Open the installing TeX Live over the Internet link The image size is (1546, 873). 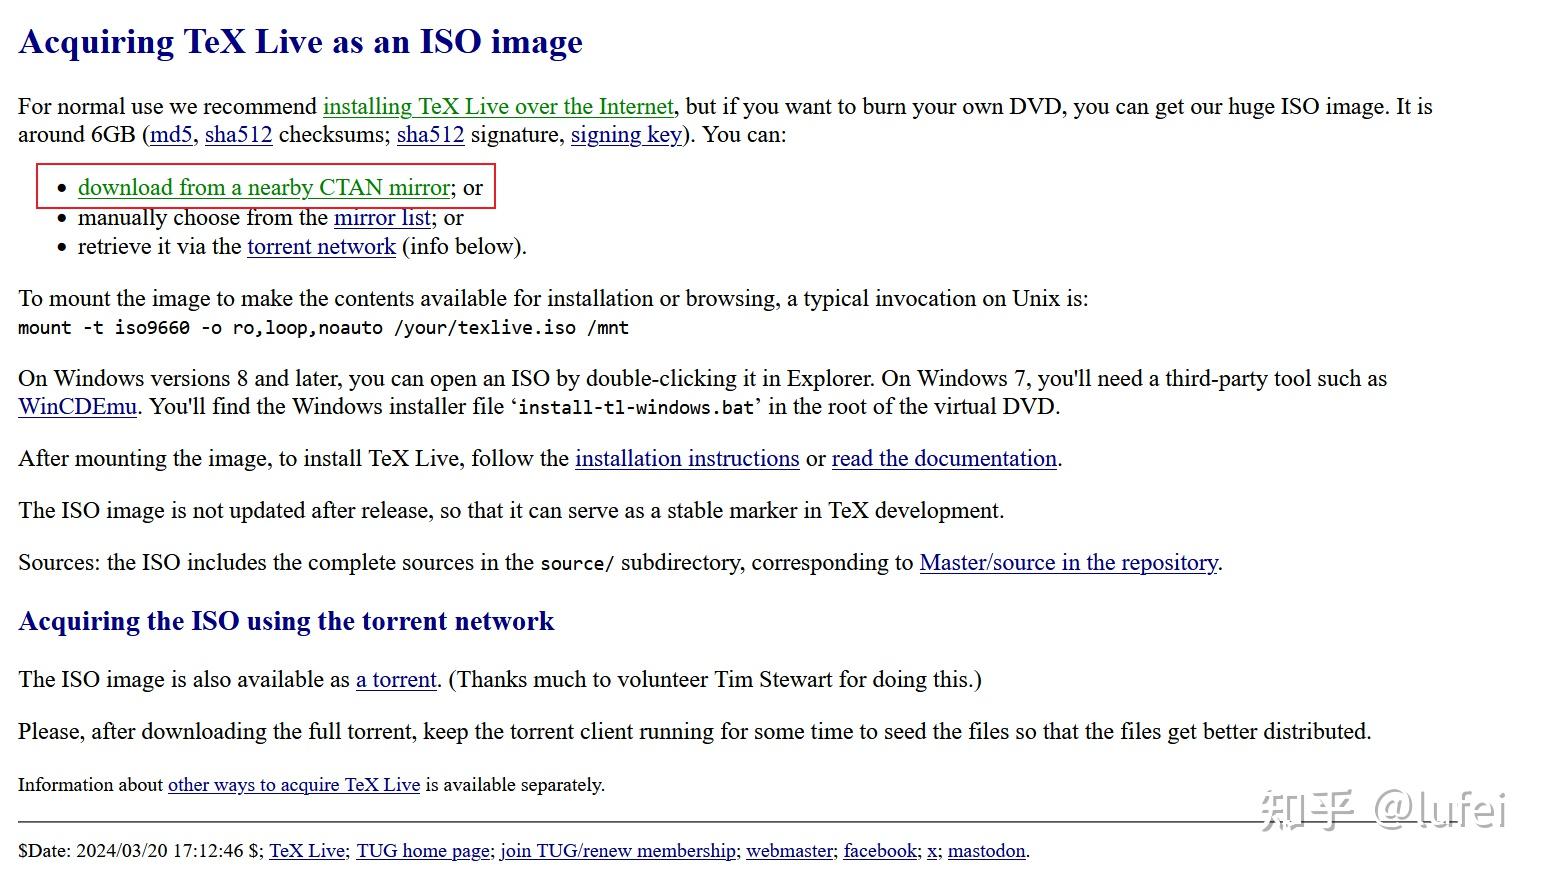(x=498, y=107)
